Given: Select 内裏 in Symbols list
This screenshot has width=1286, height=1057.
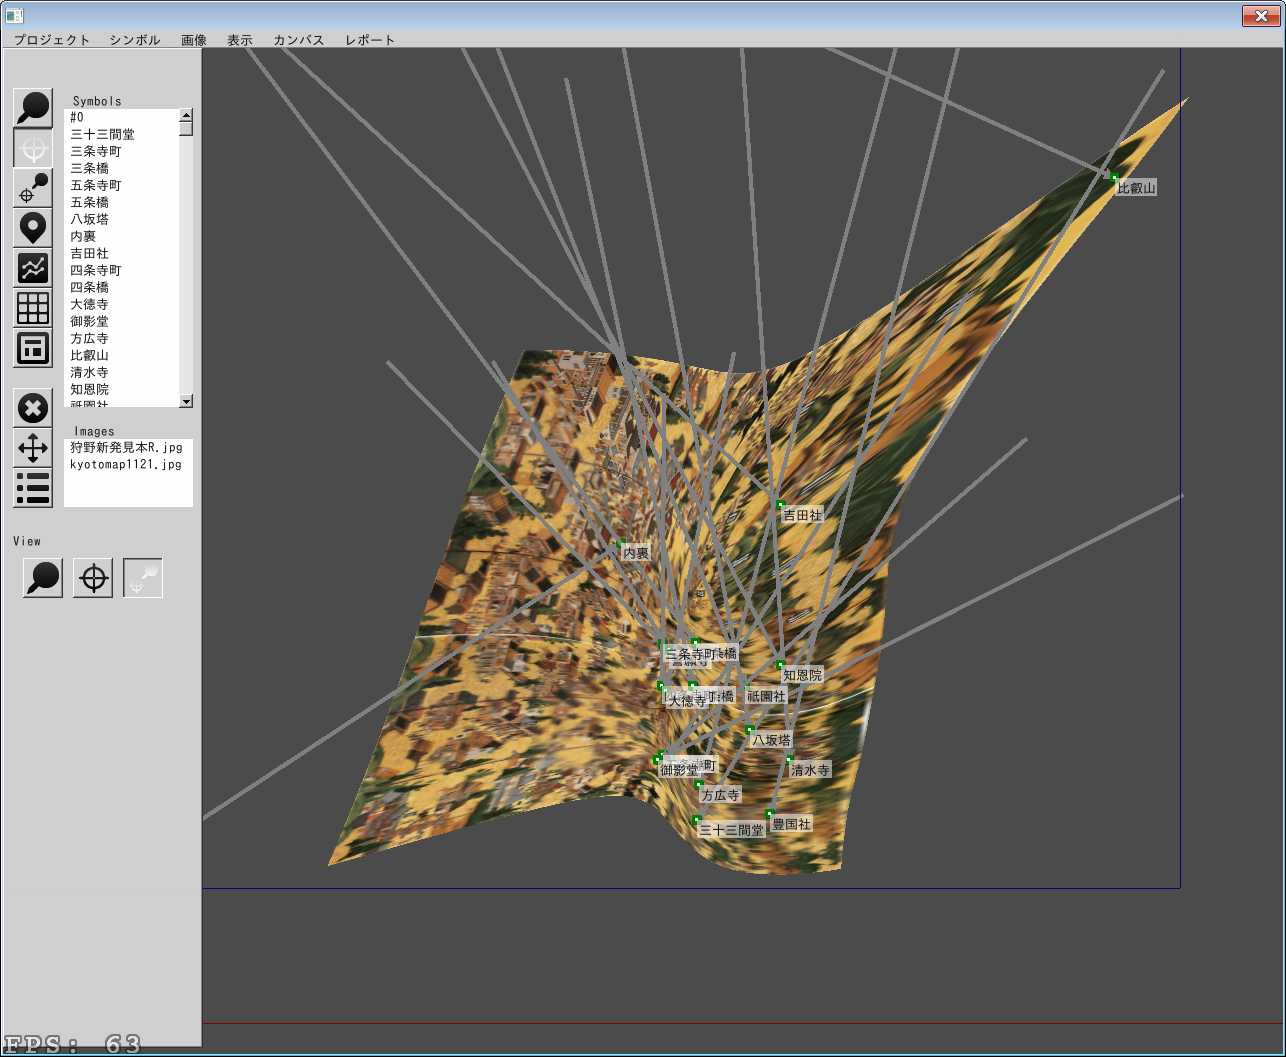Looking at the screenshot, I should 121,237.
